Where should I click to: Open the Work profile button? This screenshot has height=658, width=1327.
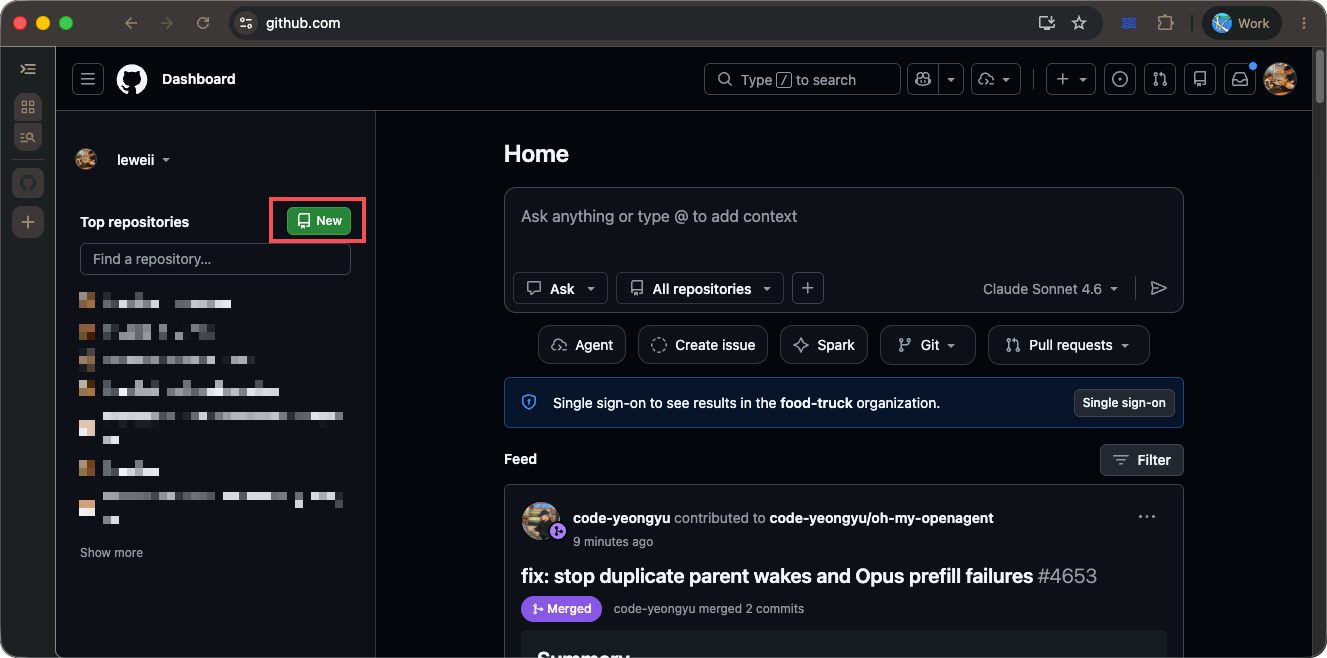point(1241,23)
